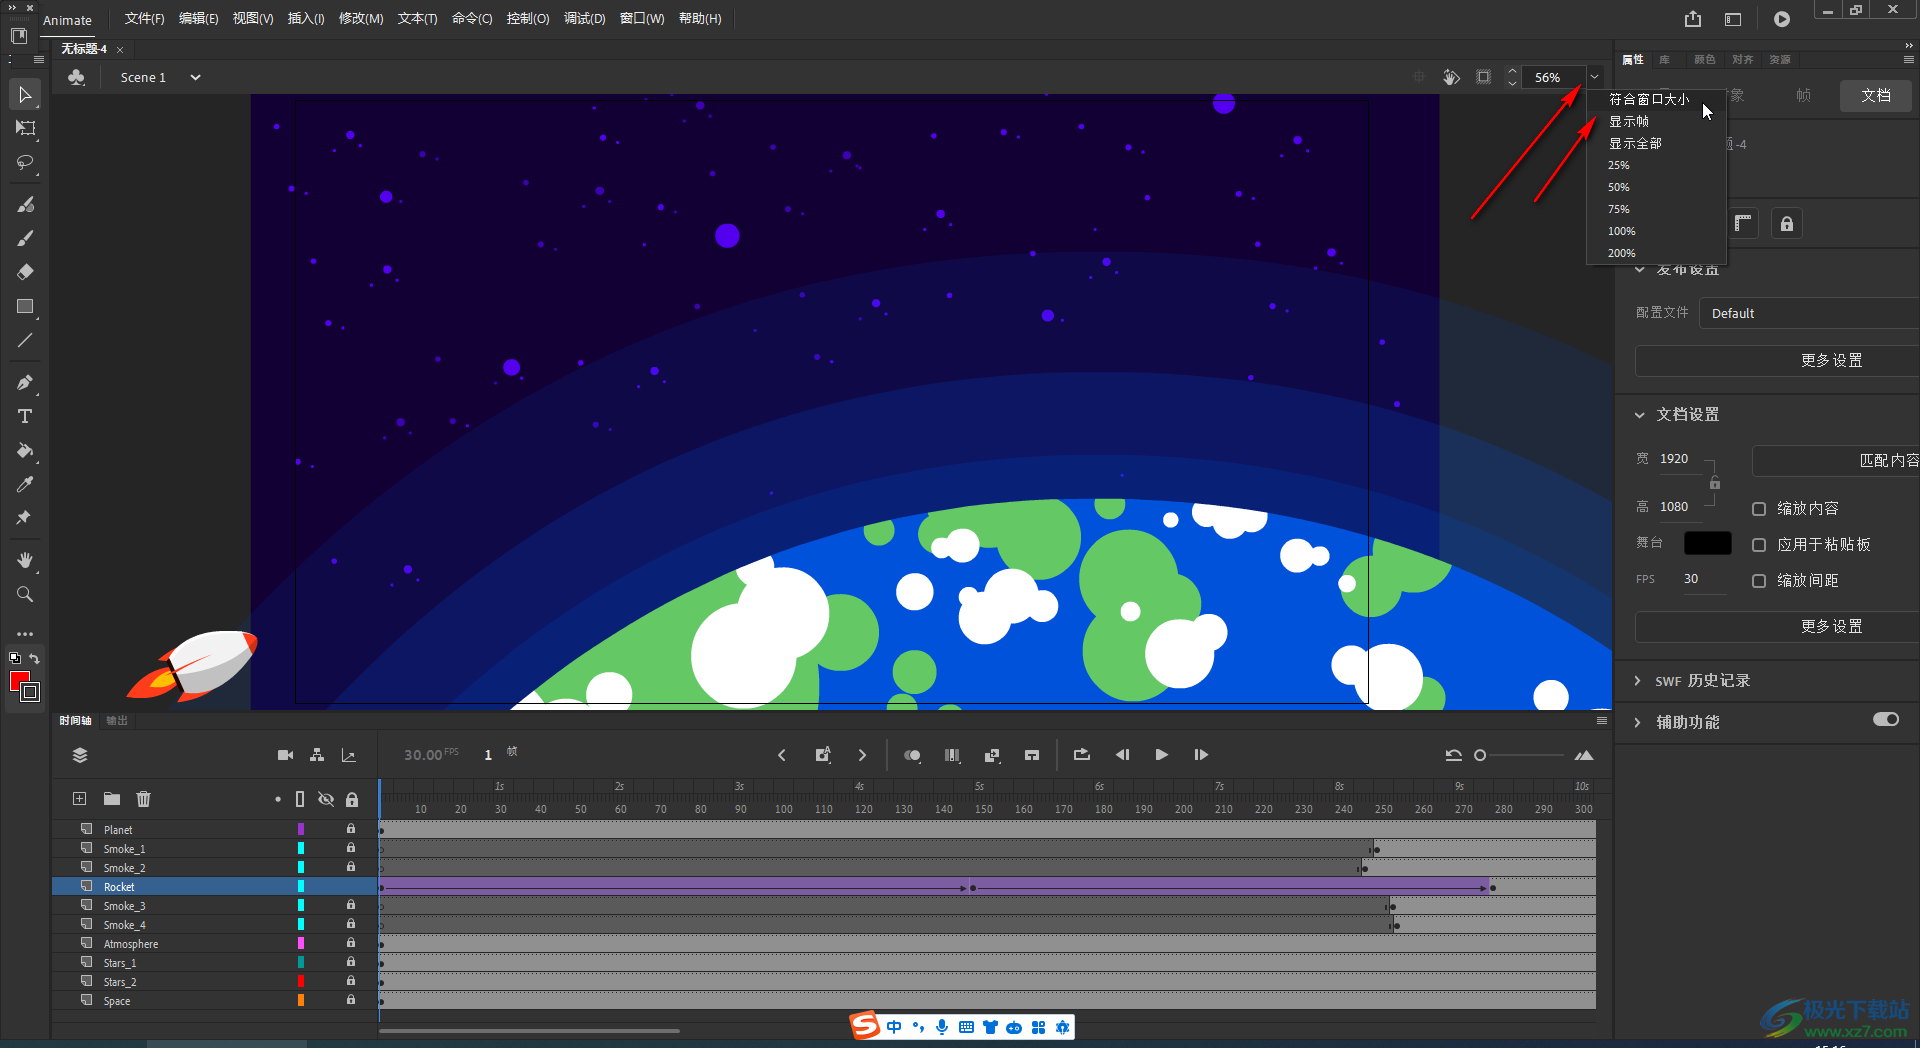The height and width of the screenshot is (1048, 1920).
Task: Adjust the timeline zoom slider
Action: click(1480, 755)
